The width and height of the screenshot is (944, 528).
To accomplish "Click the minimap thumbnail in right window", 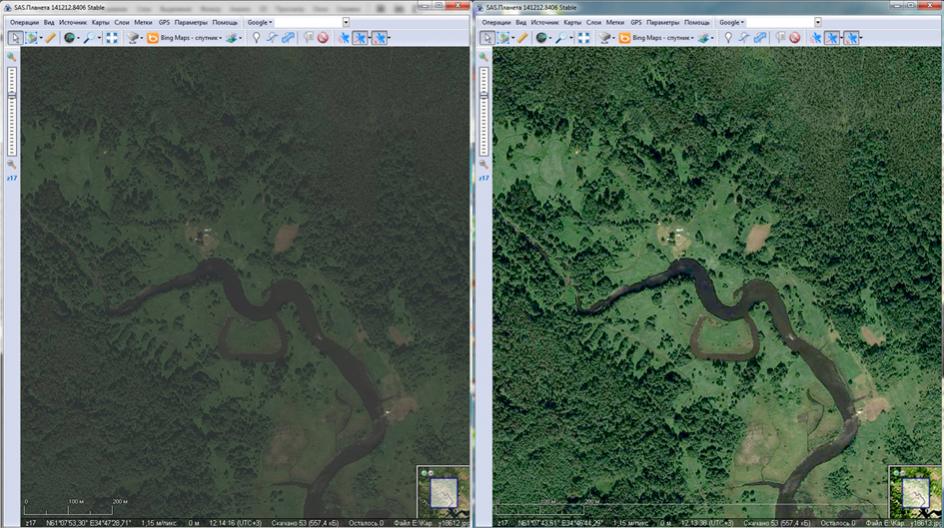I will coord(916,493).
